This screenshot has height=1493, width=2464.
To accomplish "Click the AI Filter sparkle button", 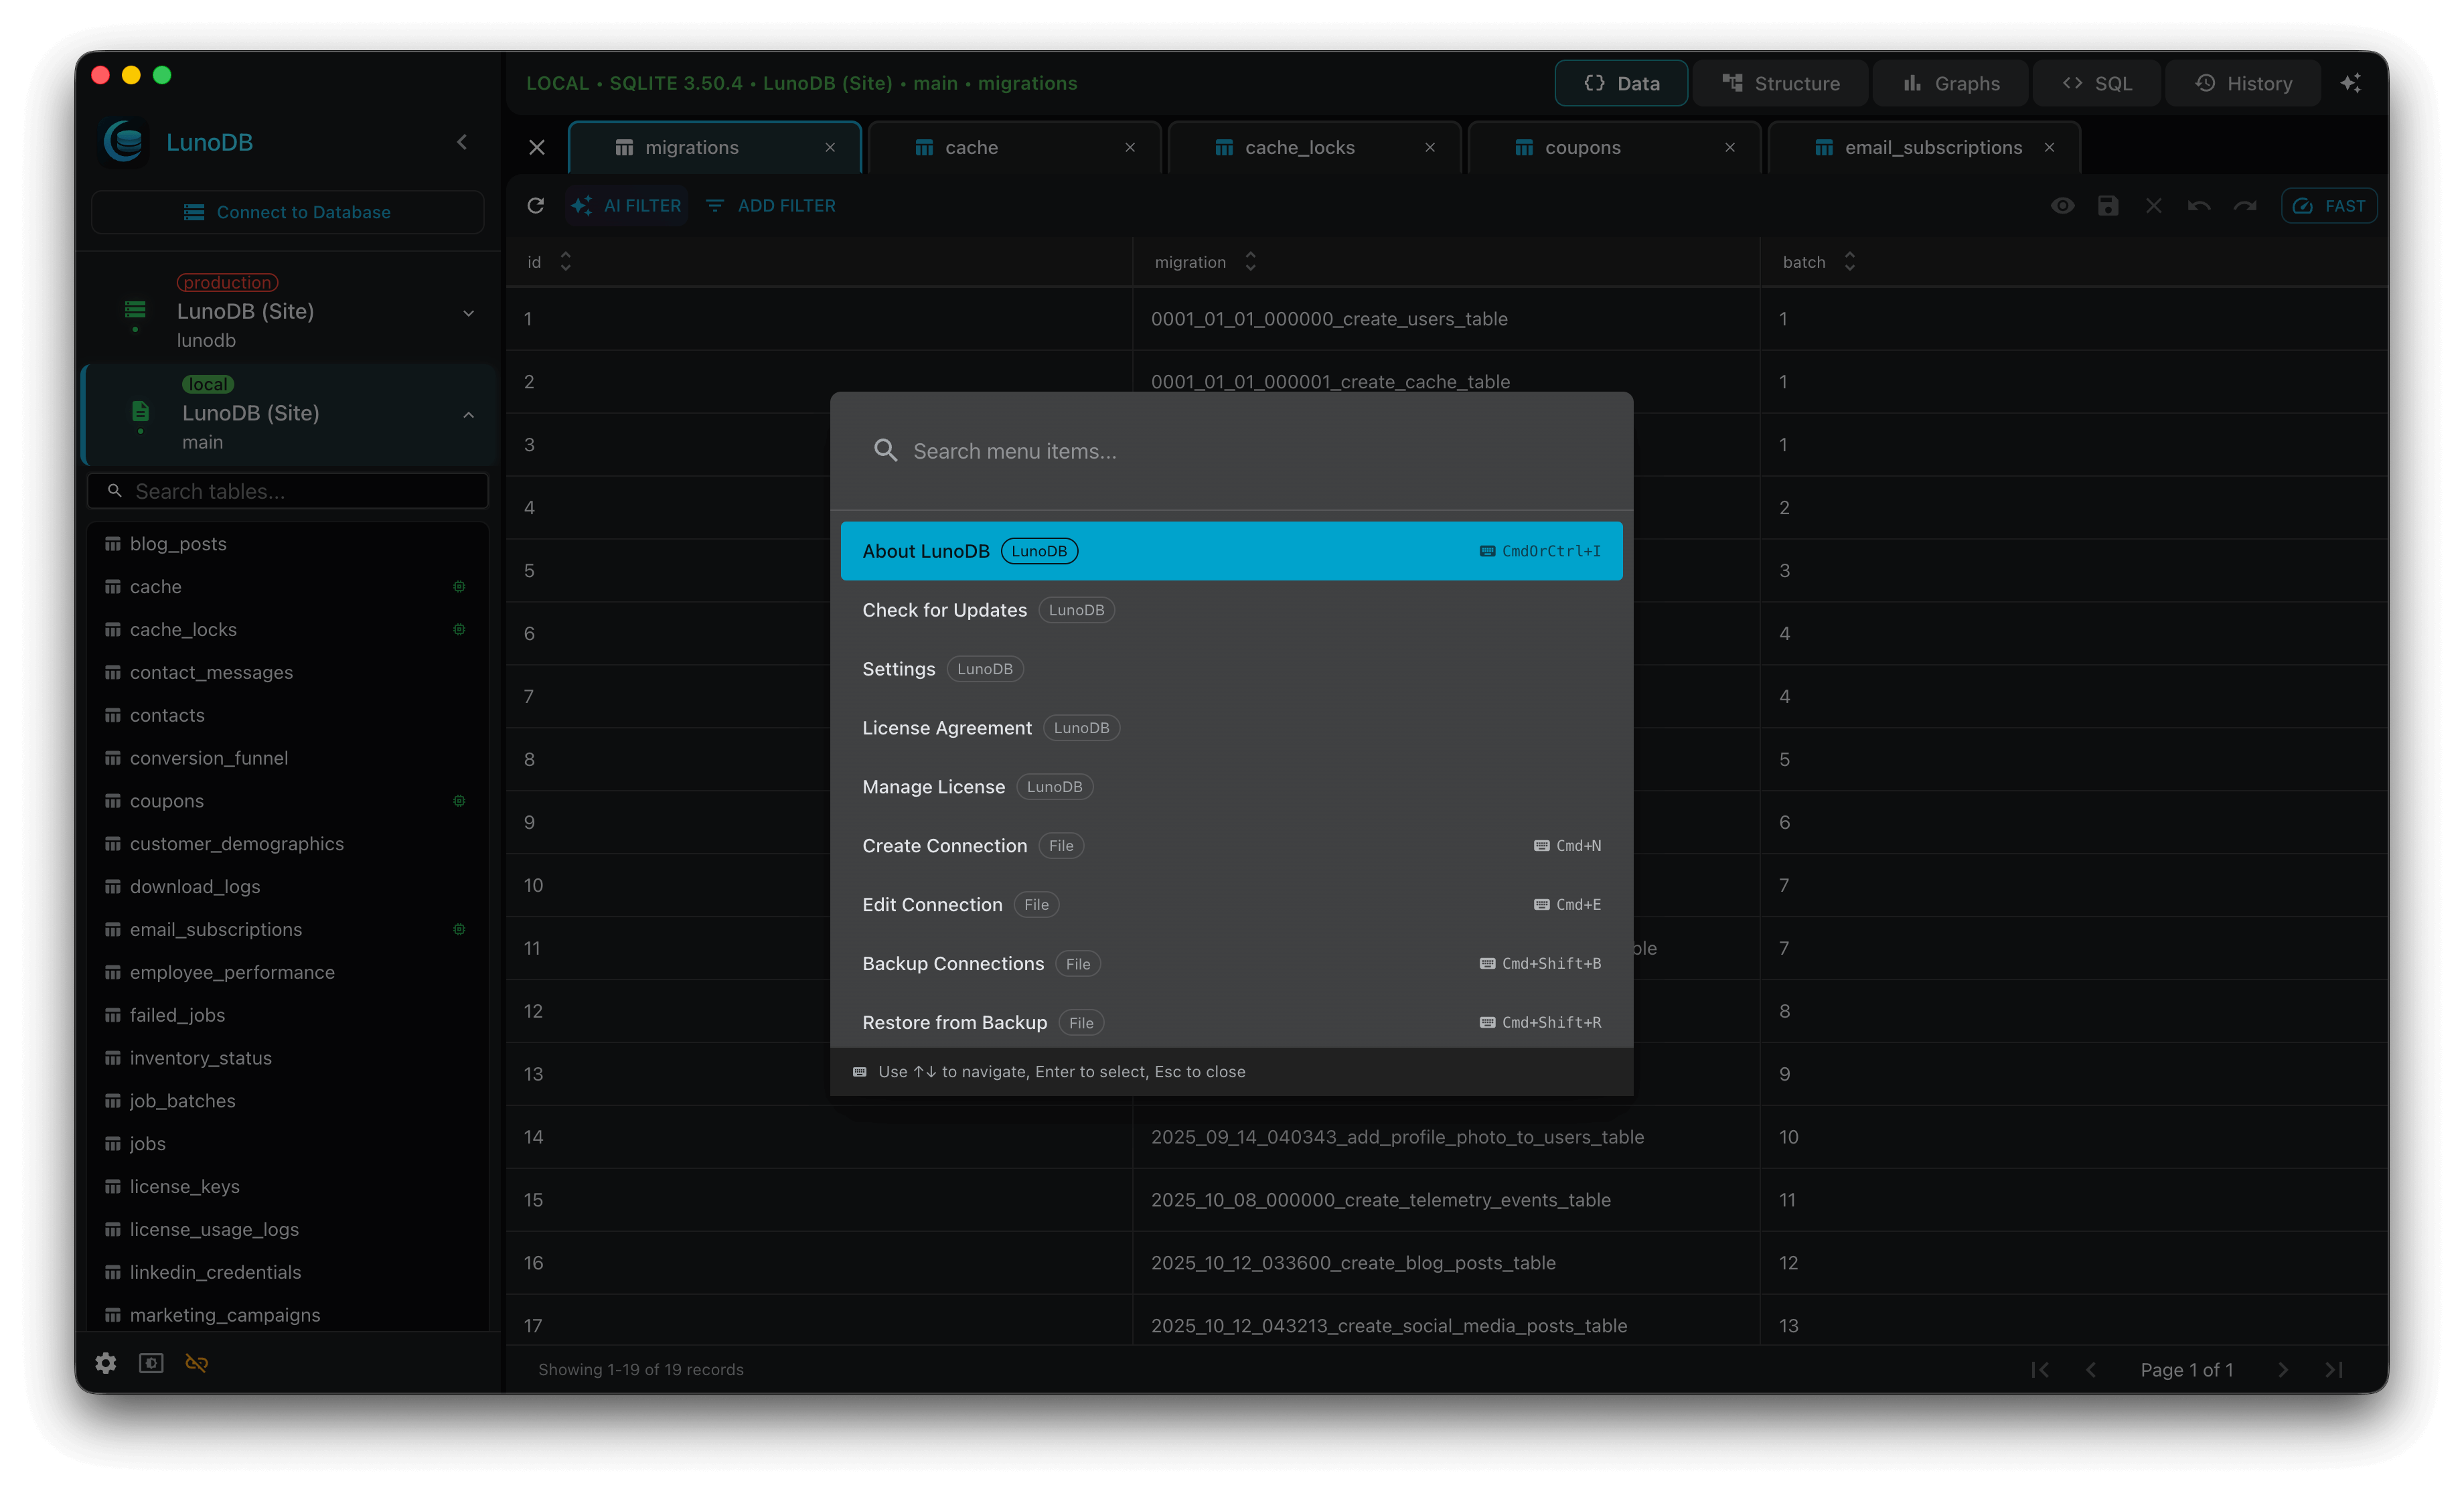I will 626,205.
